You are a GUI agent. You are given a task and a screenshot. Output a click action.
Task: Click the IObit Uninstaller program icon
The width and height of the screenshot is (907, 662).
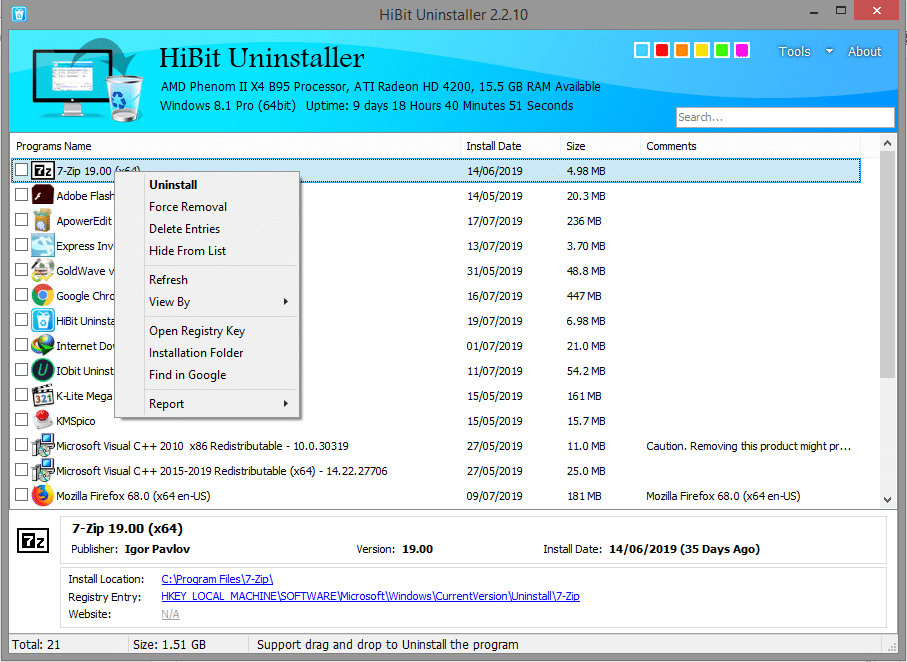pos(43,370)
